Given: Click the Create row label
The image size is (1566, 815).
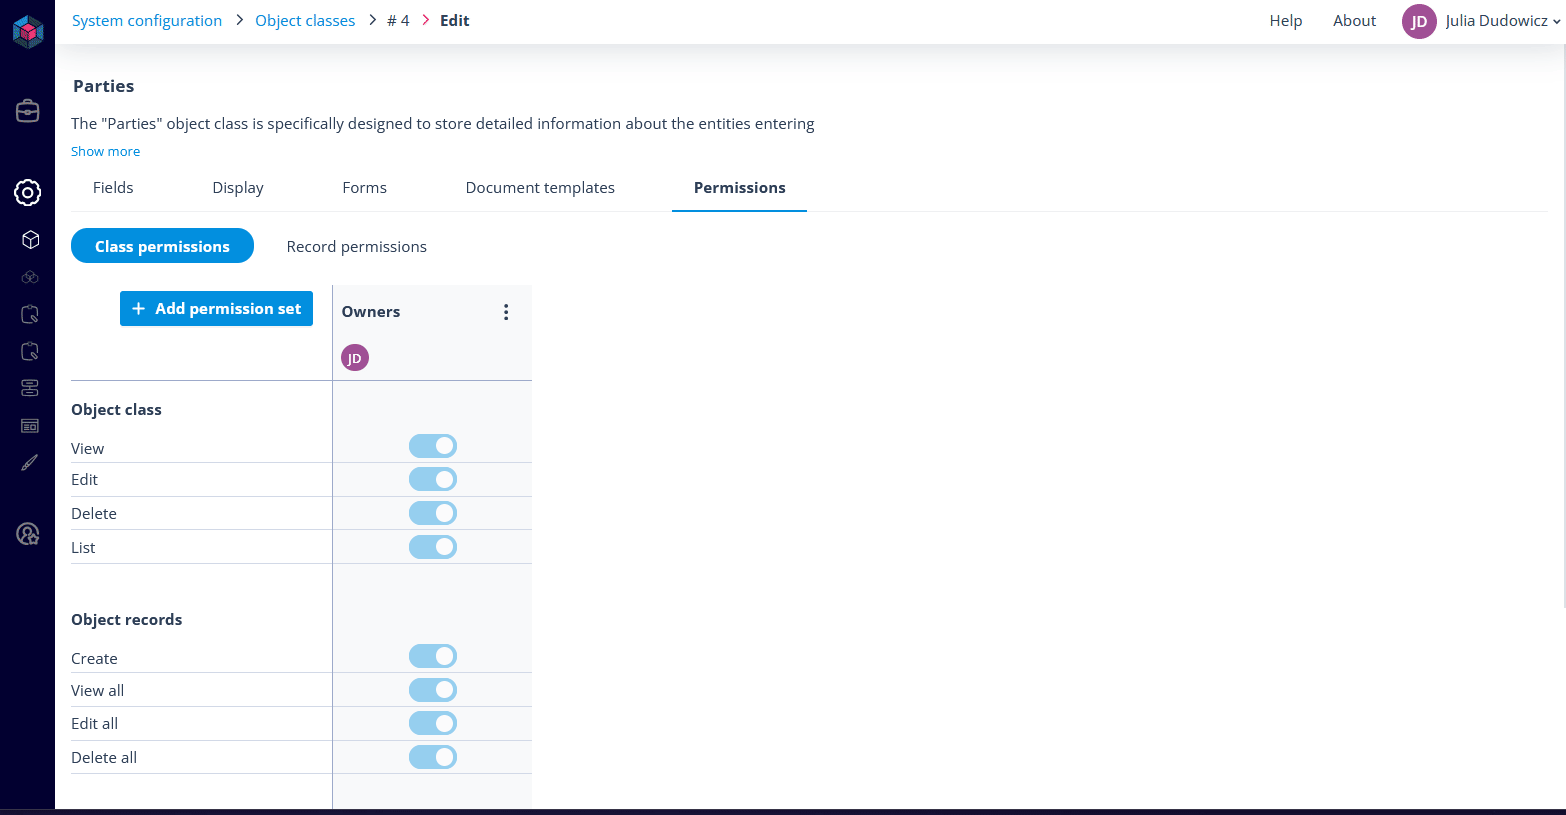Looking at the screenshot, I should pos(94,659).
